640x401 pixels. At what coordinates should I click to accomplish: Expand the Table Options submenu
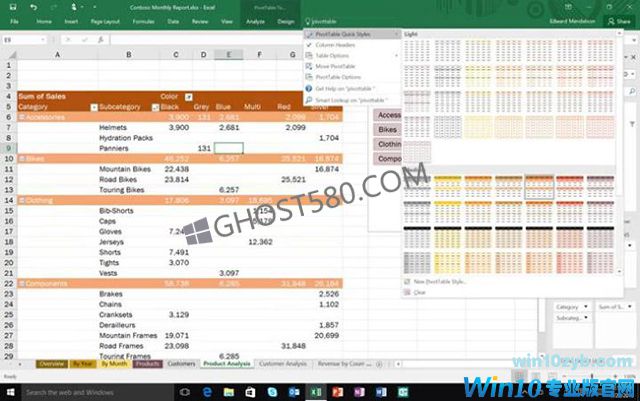point(352,56)
